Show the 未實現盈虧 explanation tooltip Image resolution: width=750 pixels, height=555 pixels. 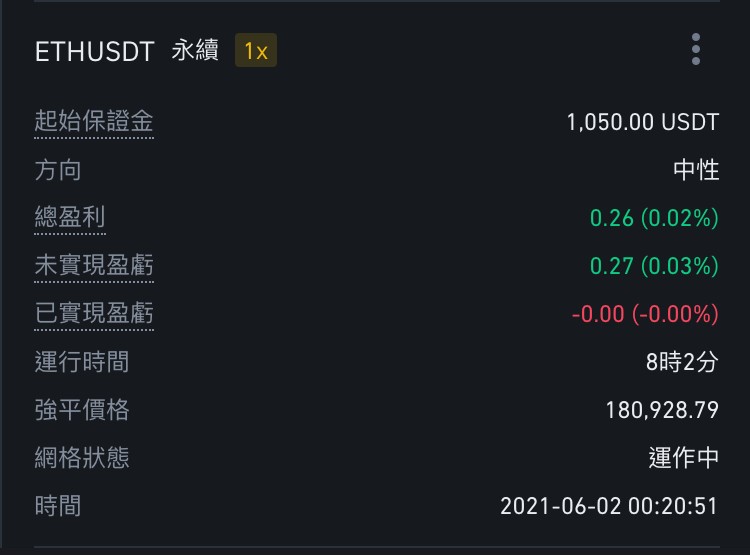coord(94,265)
